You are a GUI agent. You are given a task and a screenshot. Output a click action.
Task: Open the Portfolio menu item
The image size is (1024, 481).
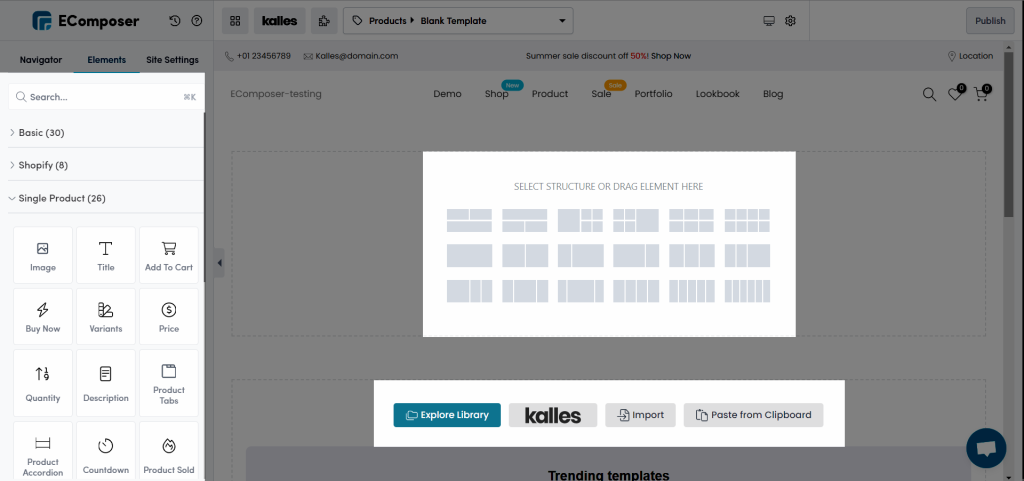point(654,94)
